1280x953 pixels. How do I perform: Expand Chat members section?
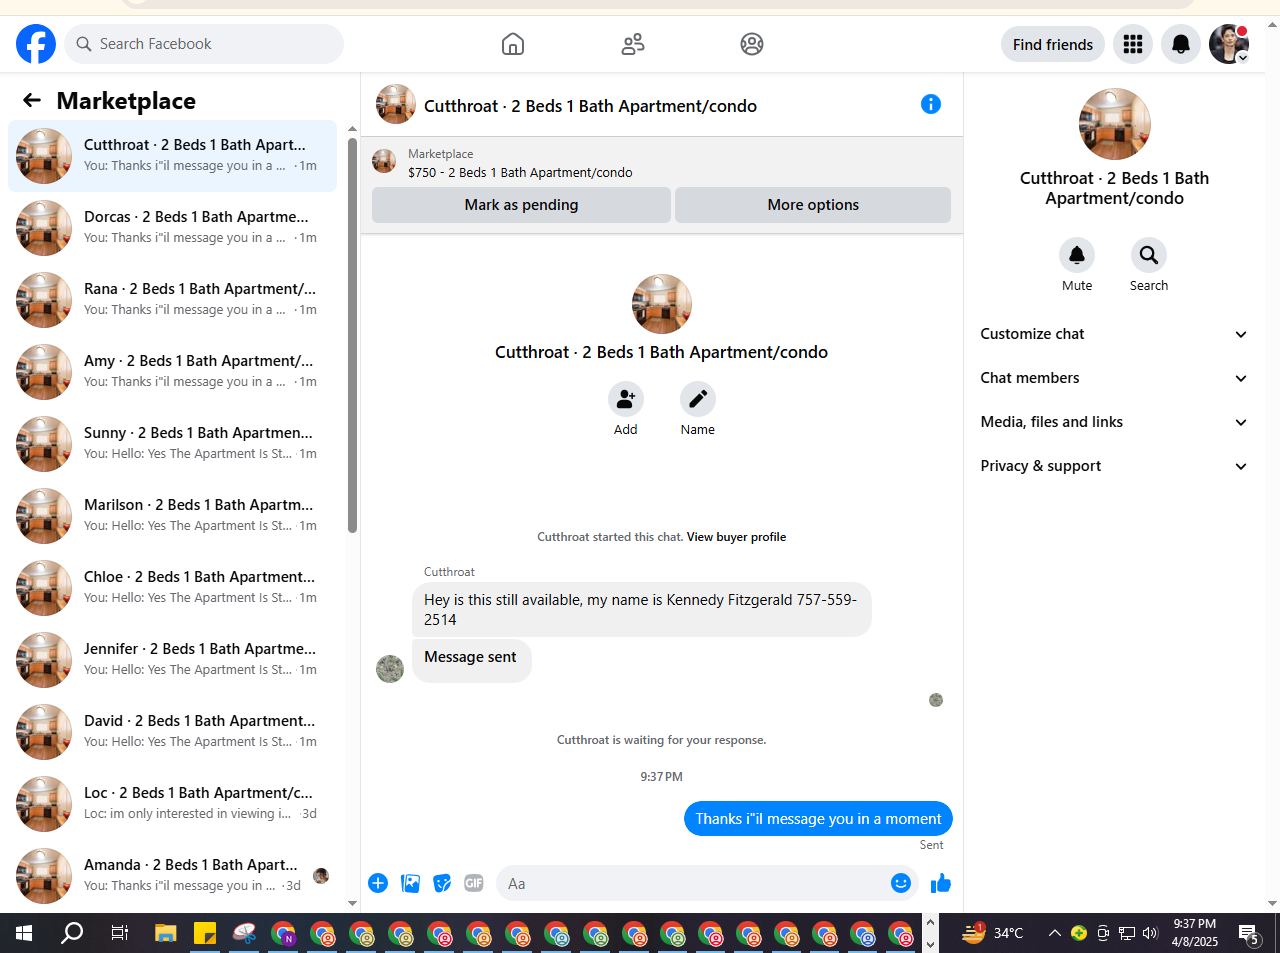point(1114,378)
